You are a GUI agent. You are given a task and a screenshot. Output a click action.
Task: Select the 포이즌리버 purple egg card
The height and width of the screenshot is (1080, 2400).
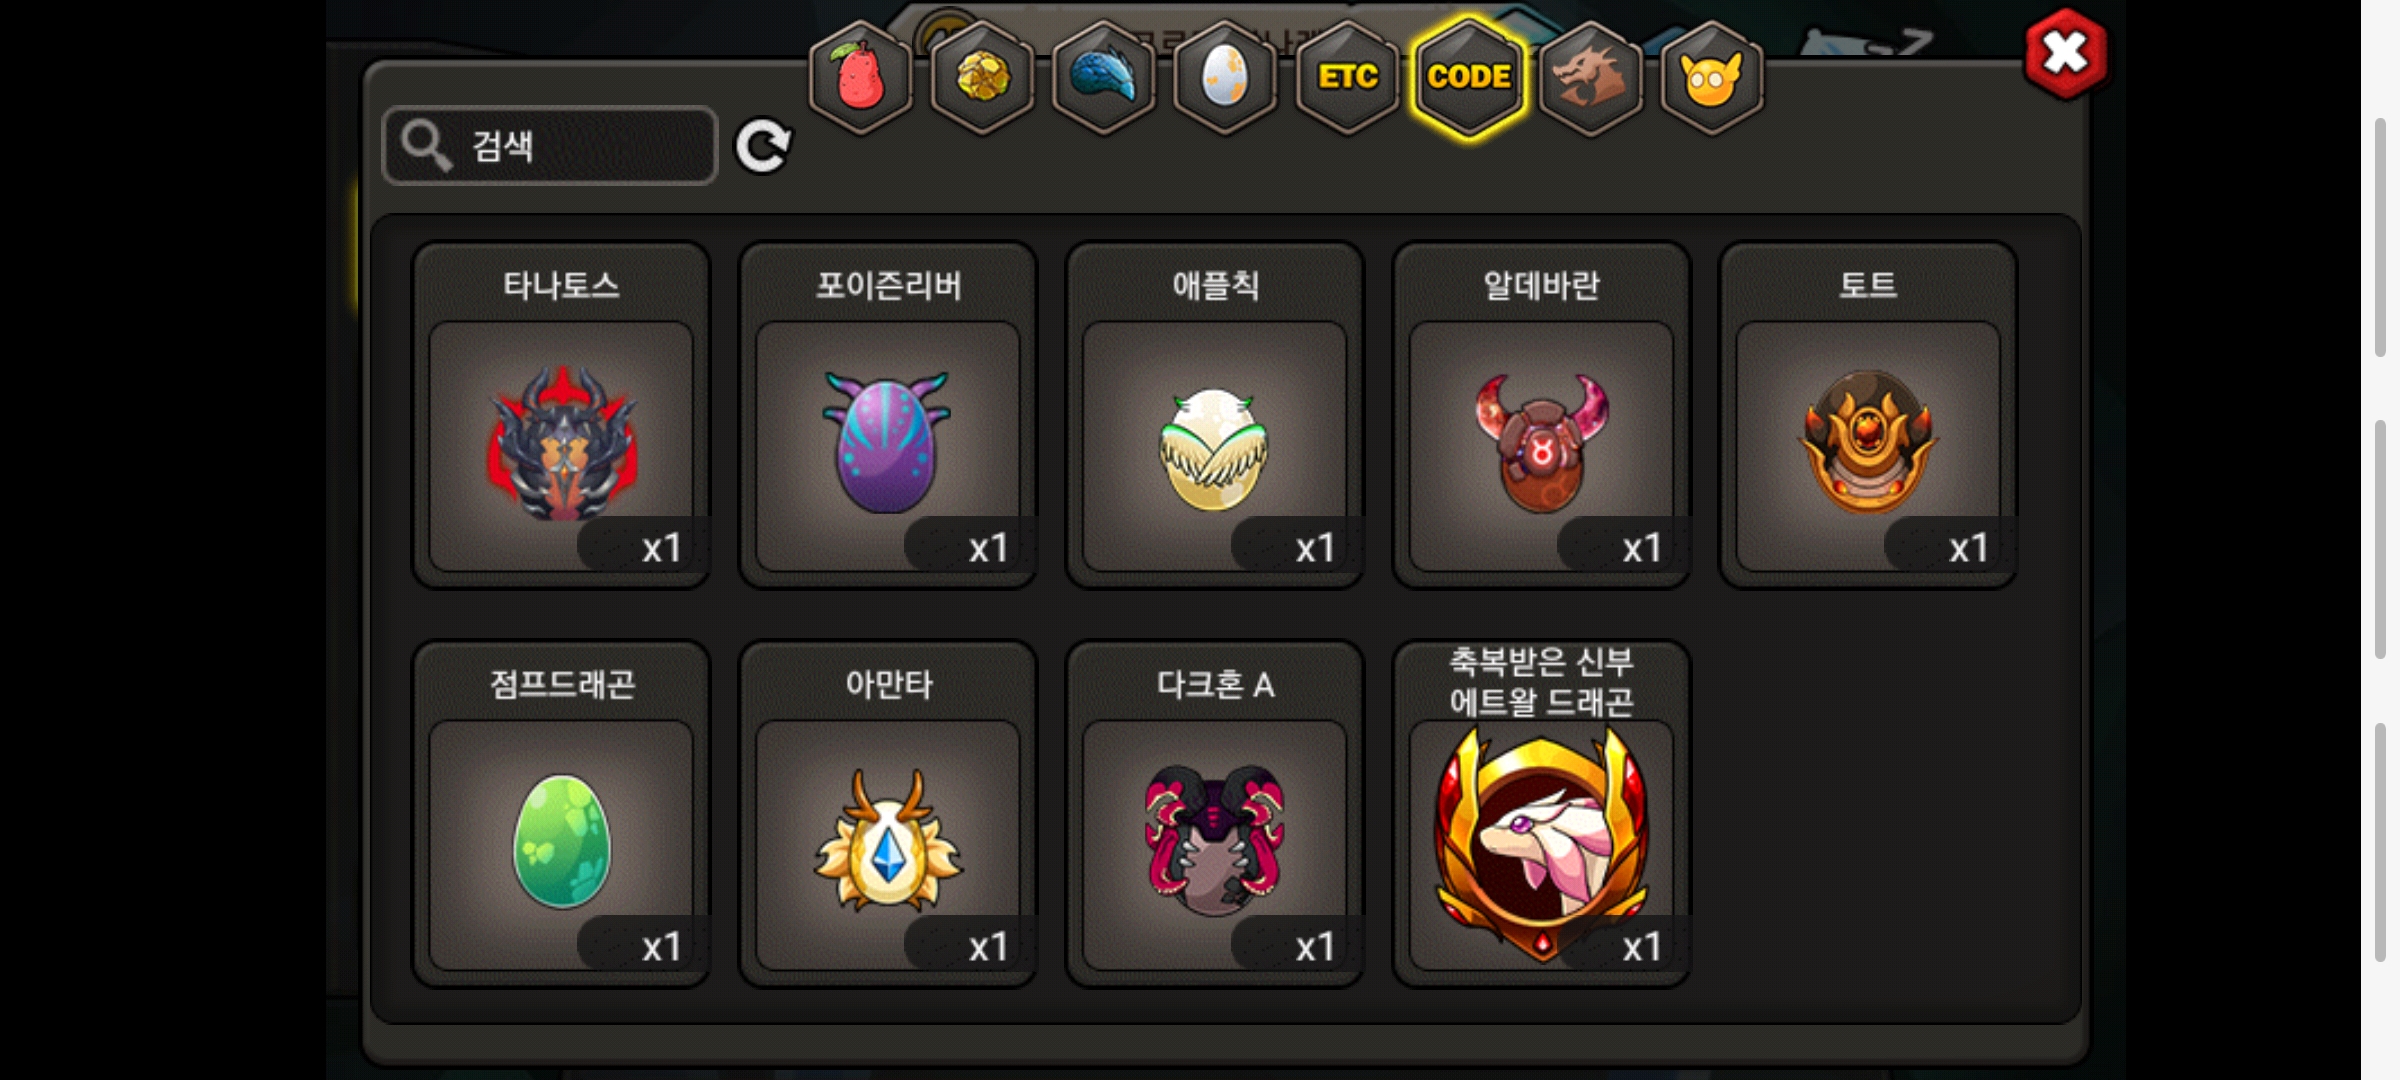click(x=888, y=415)
